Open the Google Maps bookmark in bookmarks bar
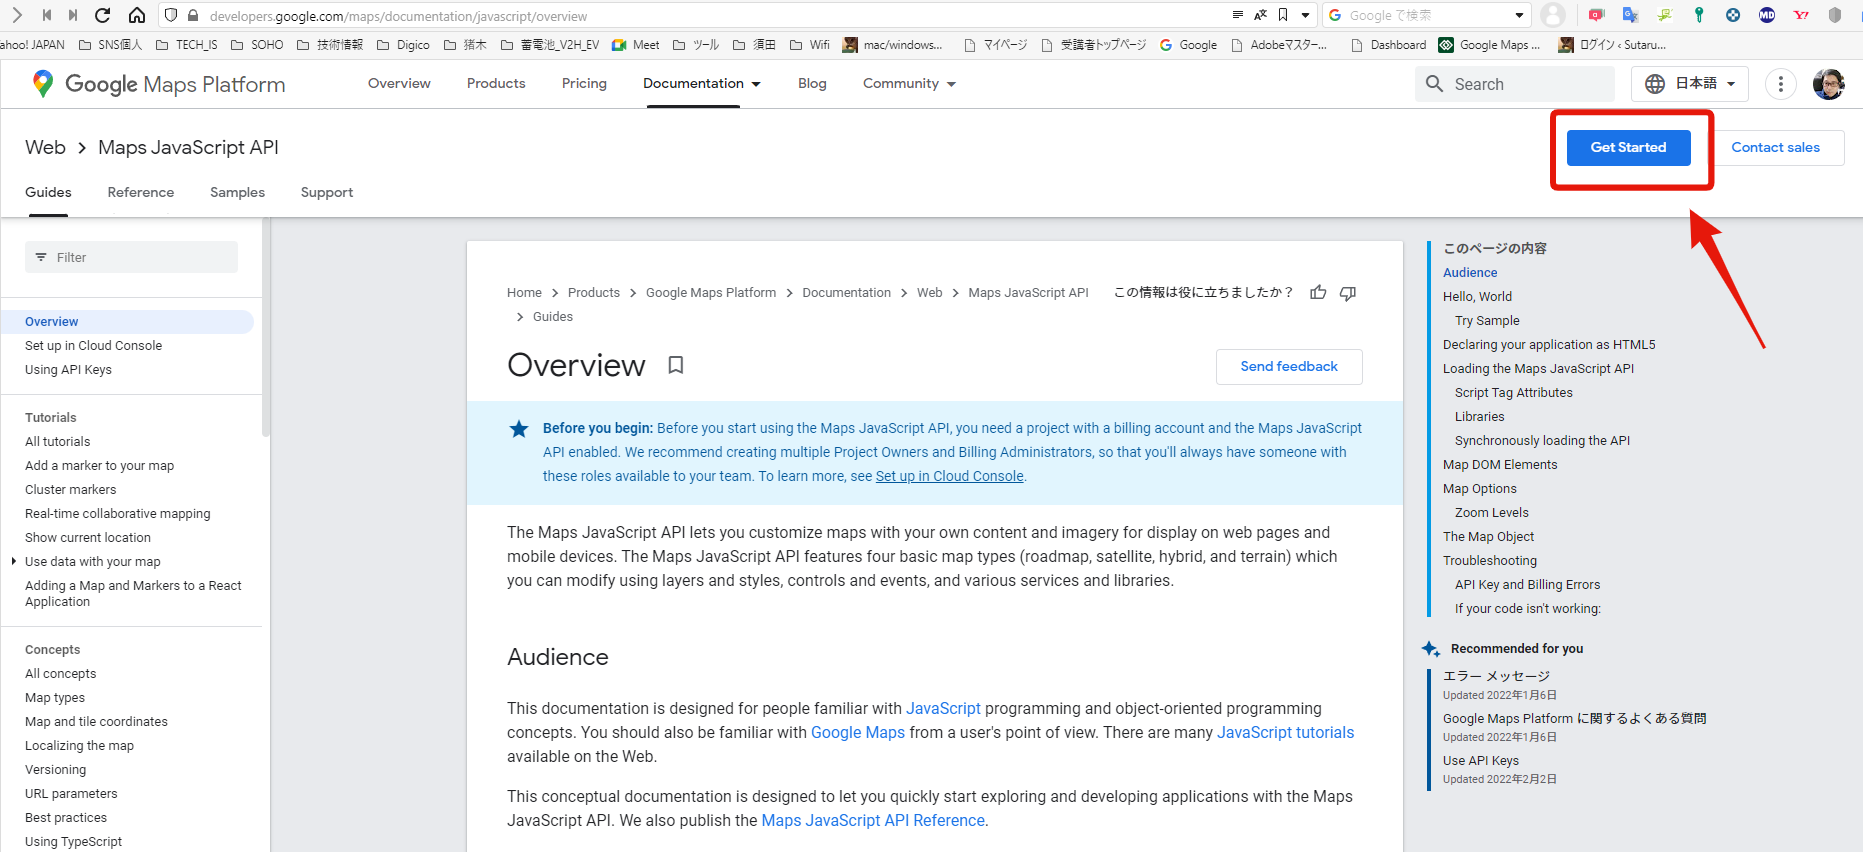The image size is (1863, 852). pyautogui.click(x=1489, y=45)
